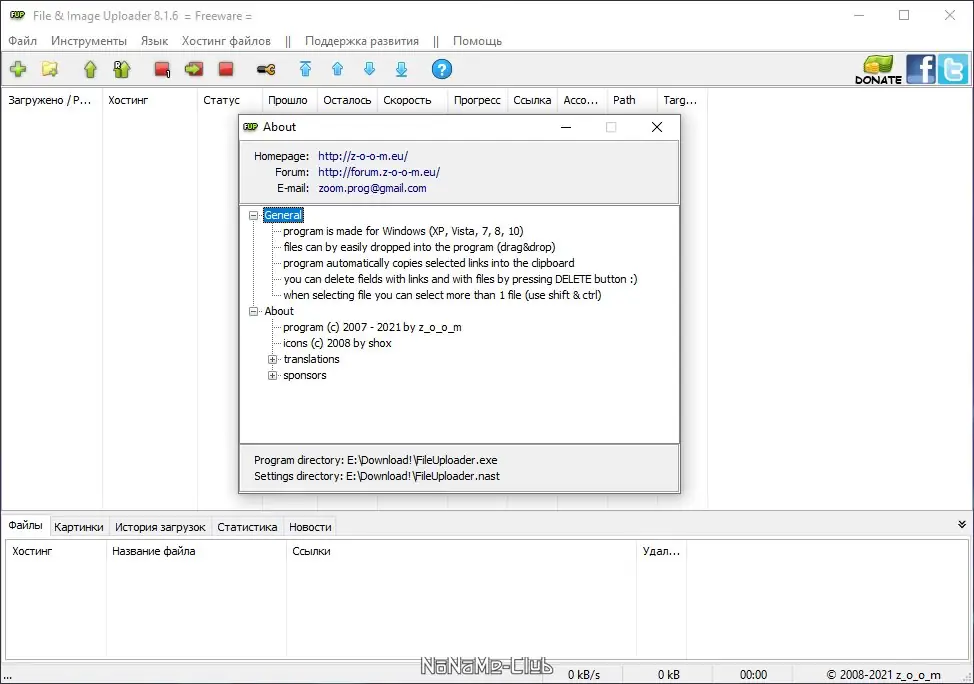Viewport: 974px width, 684px height.
Task: Switch to the История загрузок tab
Action: point(160,527)
